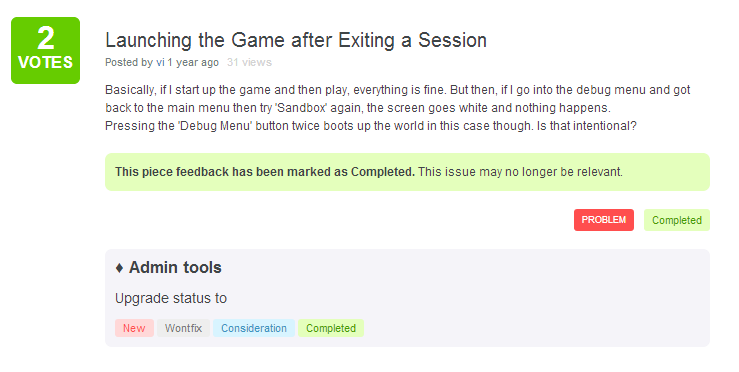Click the large vote number 2
Viewport: 739px width, 372px height.
coord(46,38)
